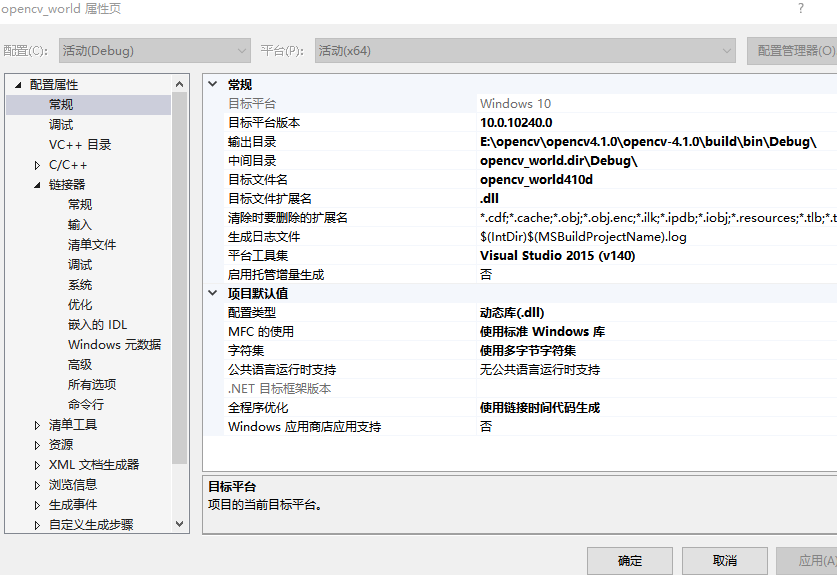This screenshot has width=837, height=575.
Task: Click the 取消 button
Action: 725,561
